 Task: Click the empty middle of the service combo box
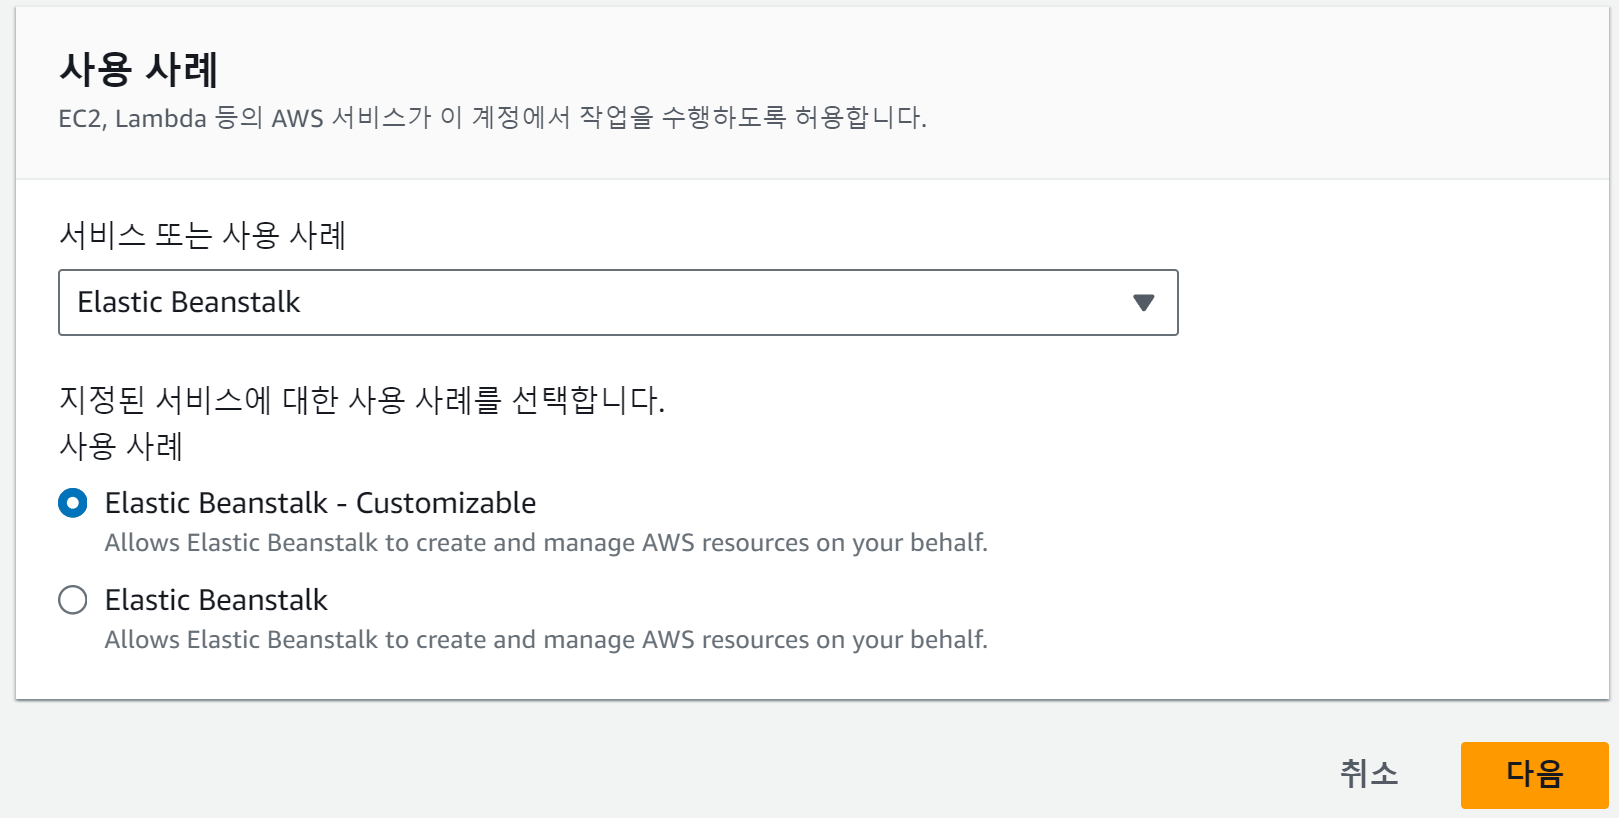coord(700,302)
